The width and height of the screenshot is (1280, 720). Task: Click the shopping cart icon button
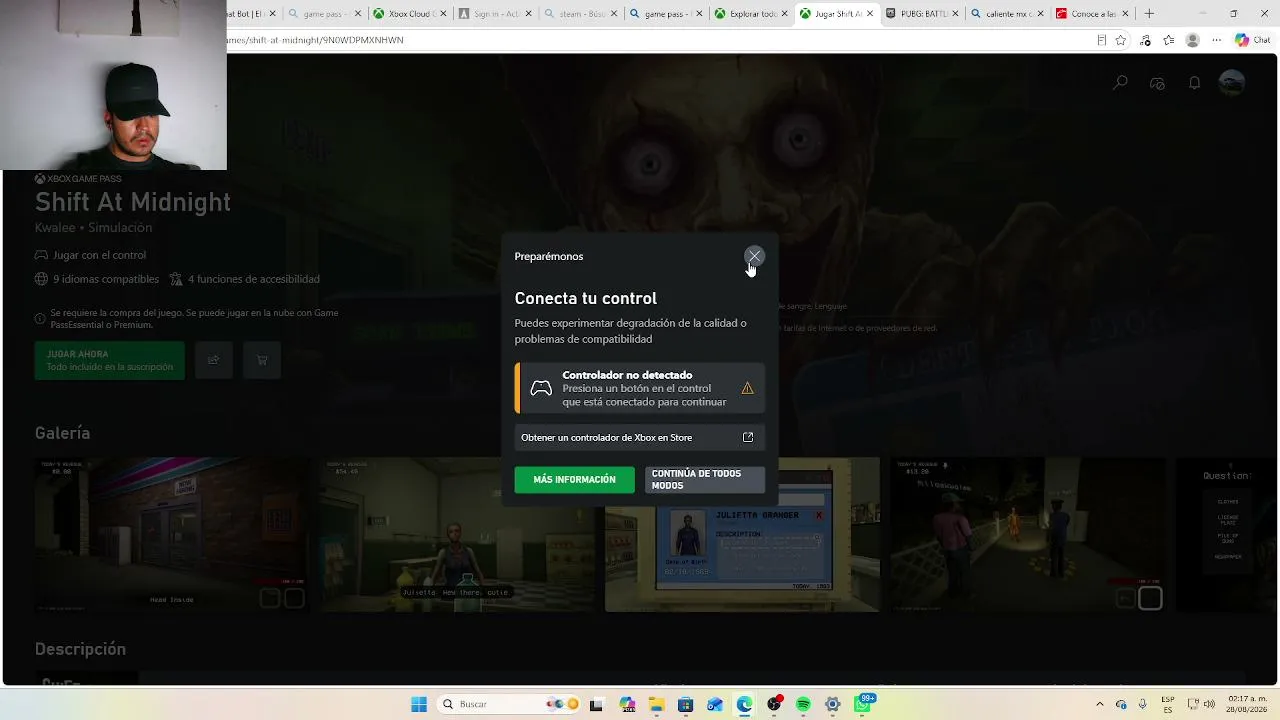pyautogui.click(x=262, y=360)
